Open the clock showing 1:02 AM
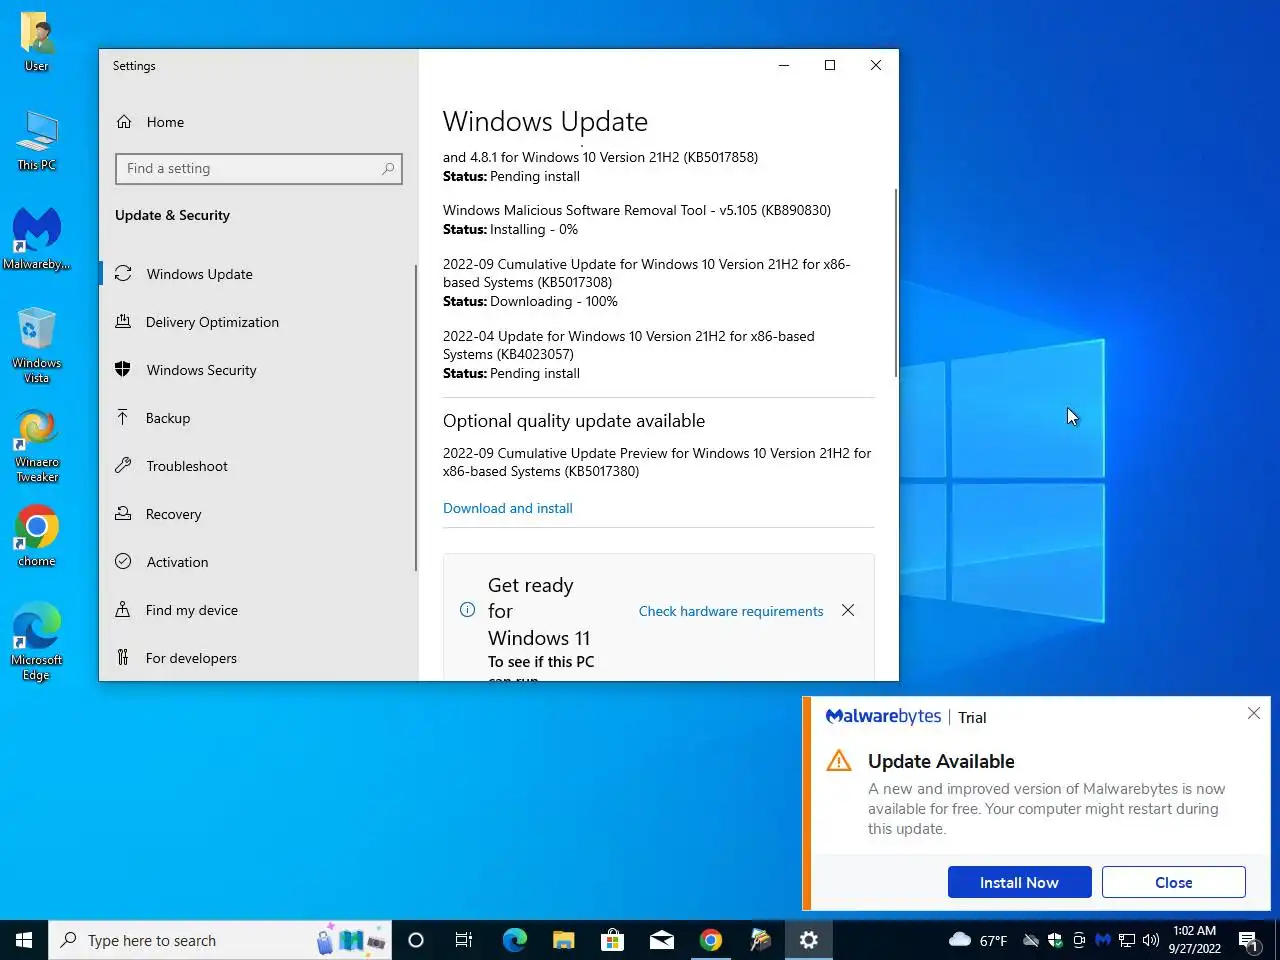Viewport: 1280px width, 960px height. coord(1195,940)
